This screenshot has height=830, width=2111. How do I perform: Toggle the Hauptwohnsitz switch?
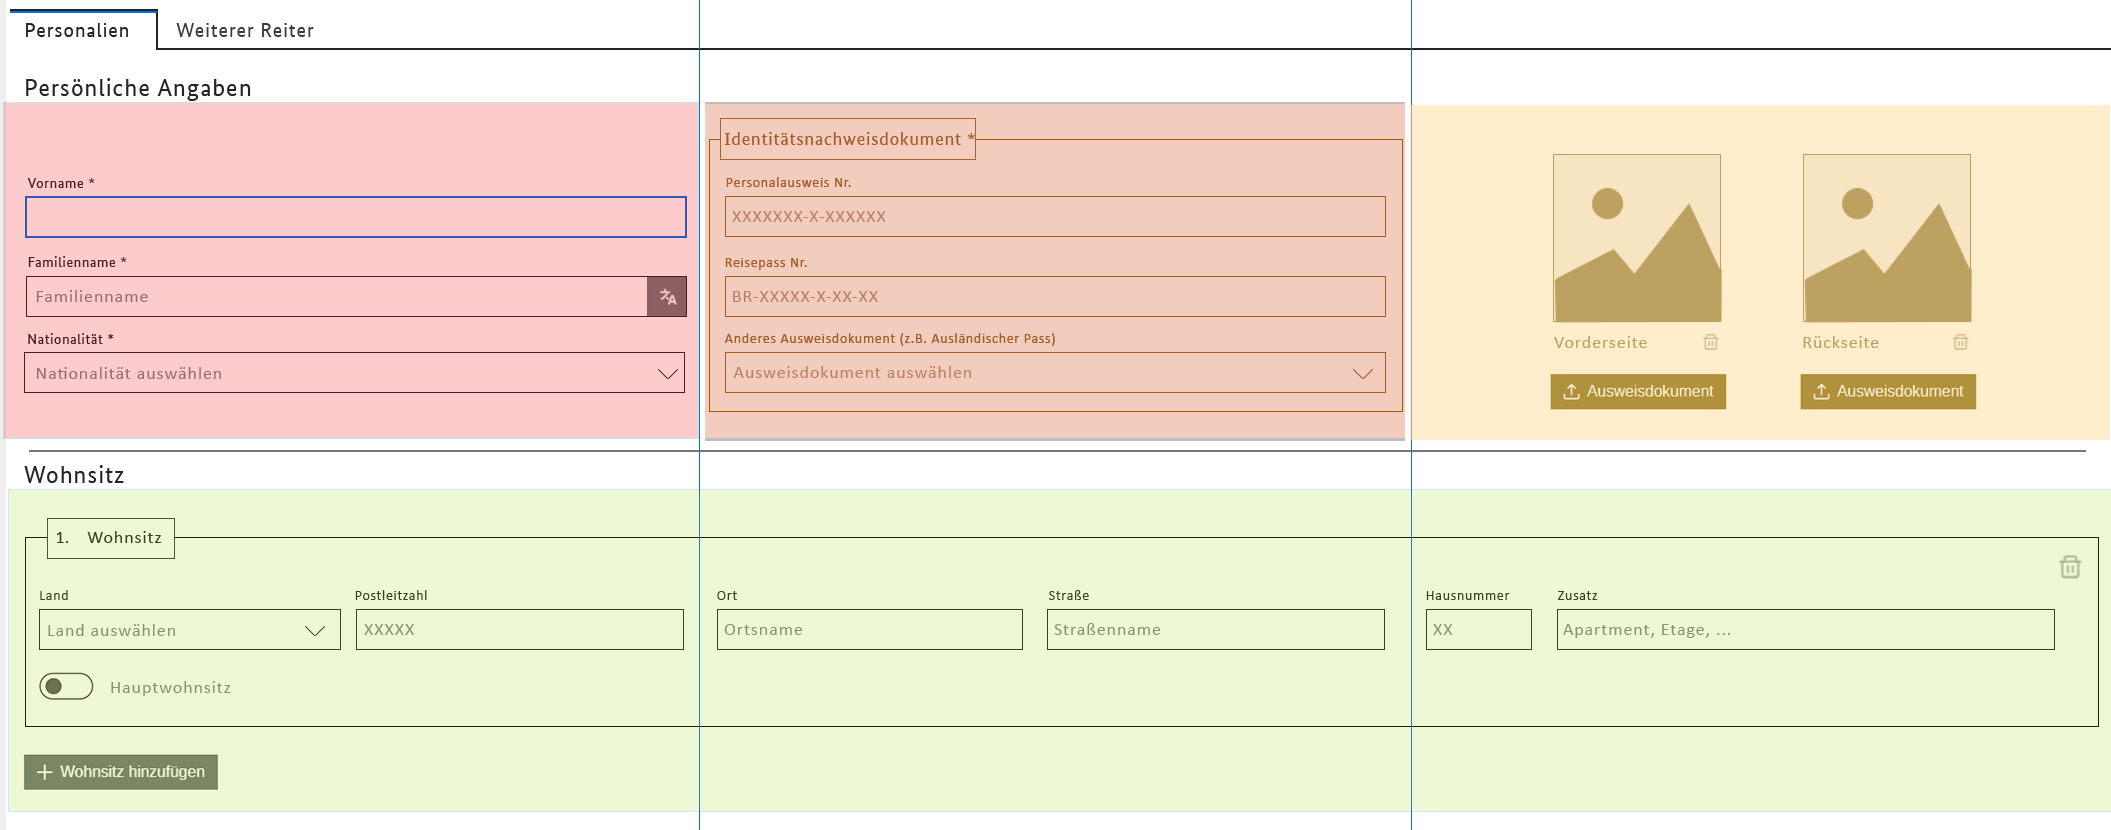pos(66,686)
